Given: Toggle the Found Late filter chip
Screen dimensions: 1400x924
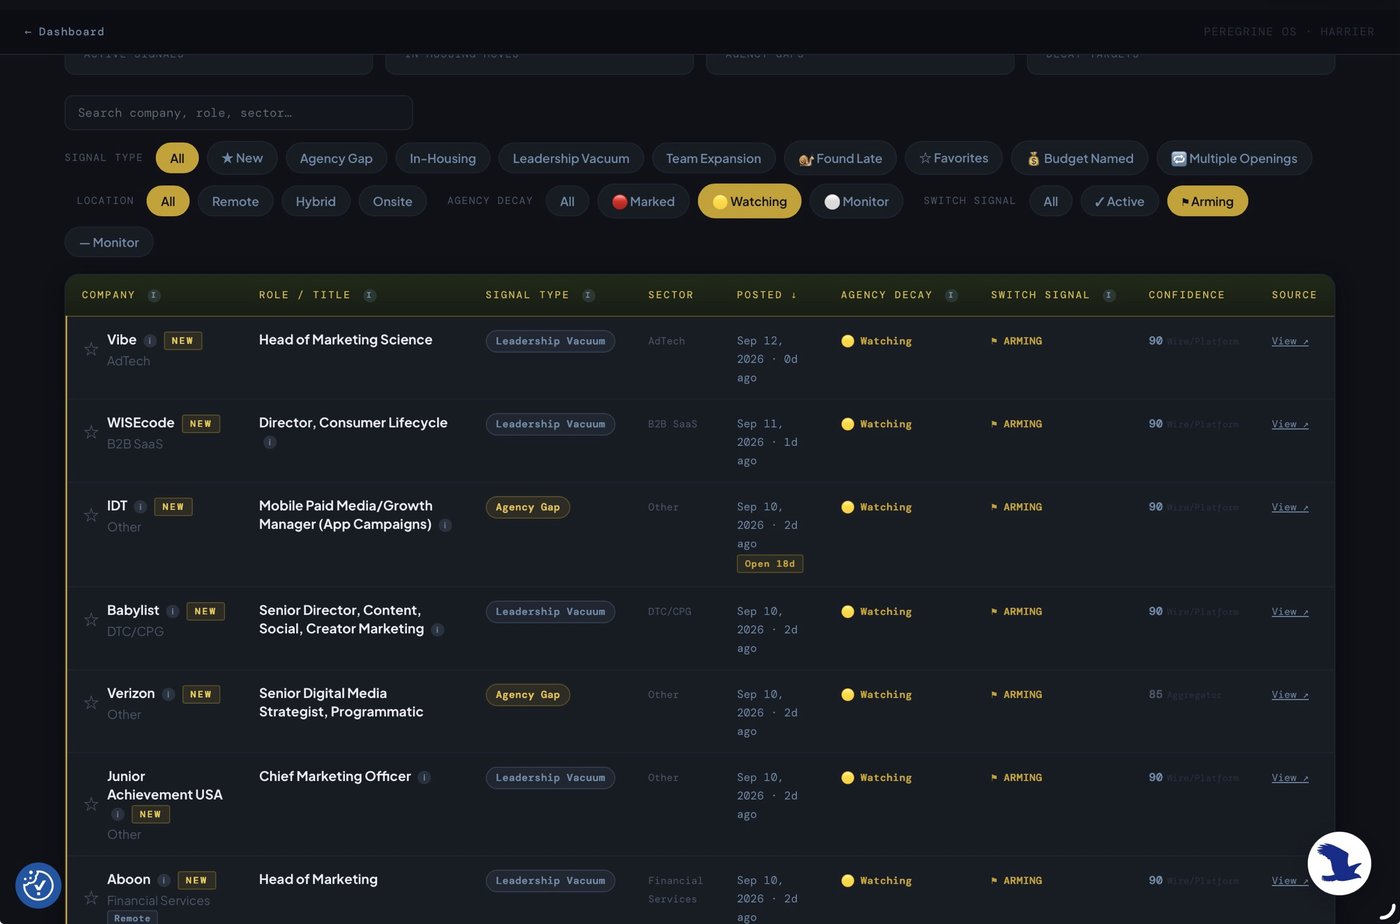Looking at the screenshot, I should point(840,158).
